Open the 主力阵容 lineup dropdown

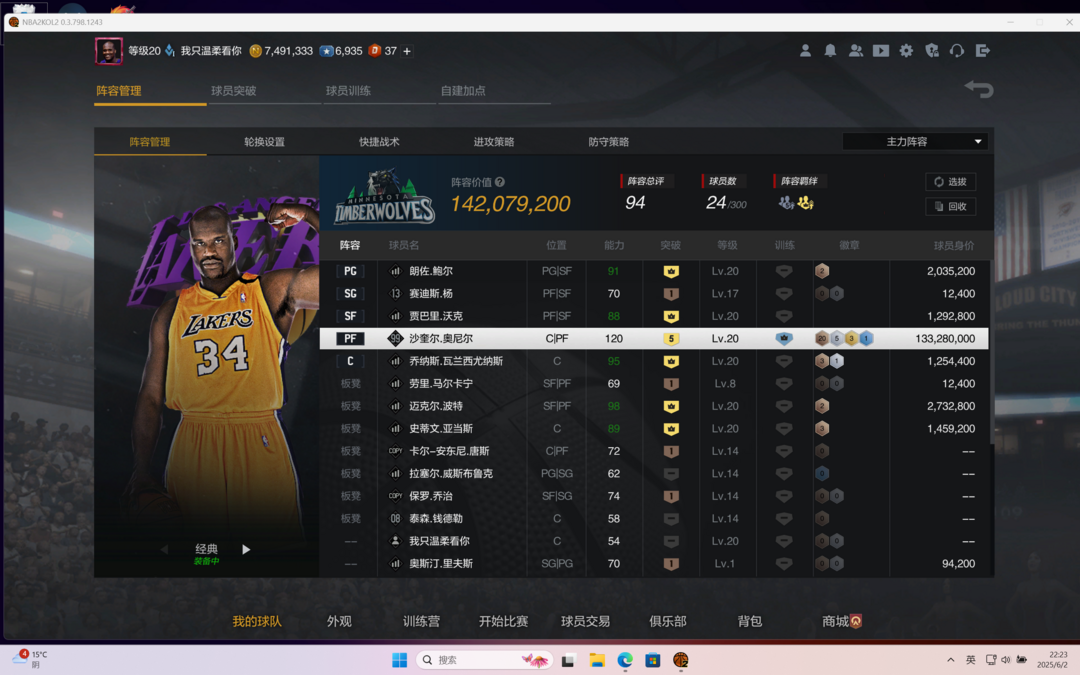tap(915, 141)
